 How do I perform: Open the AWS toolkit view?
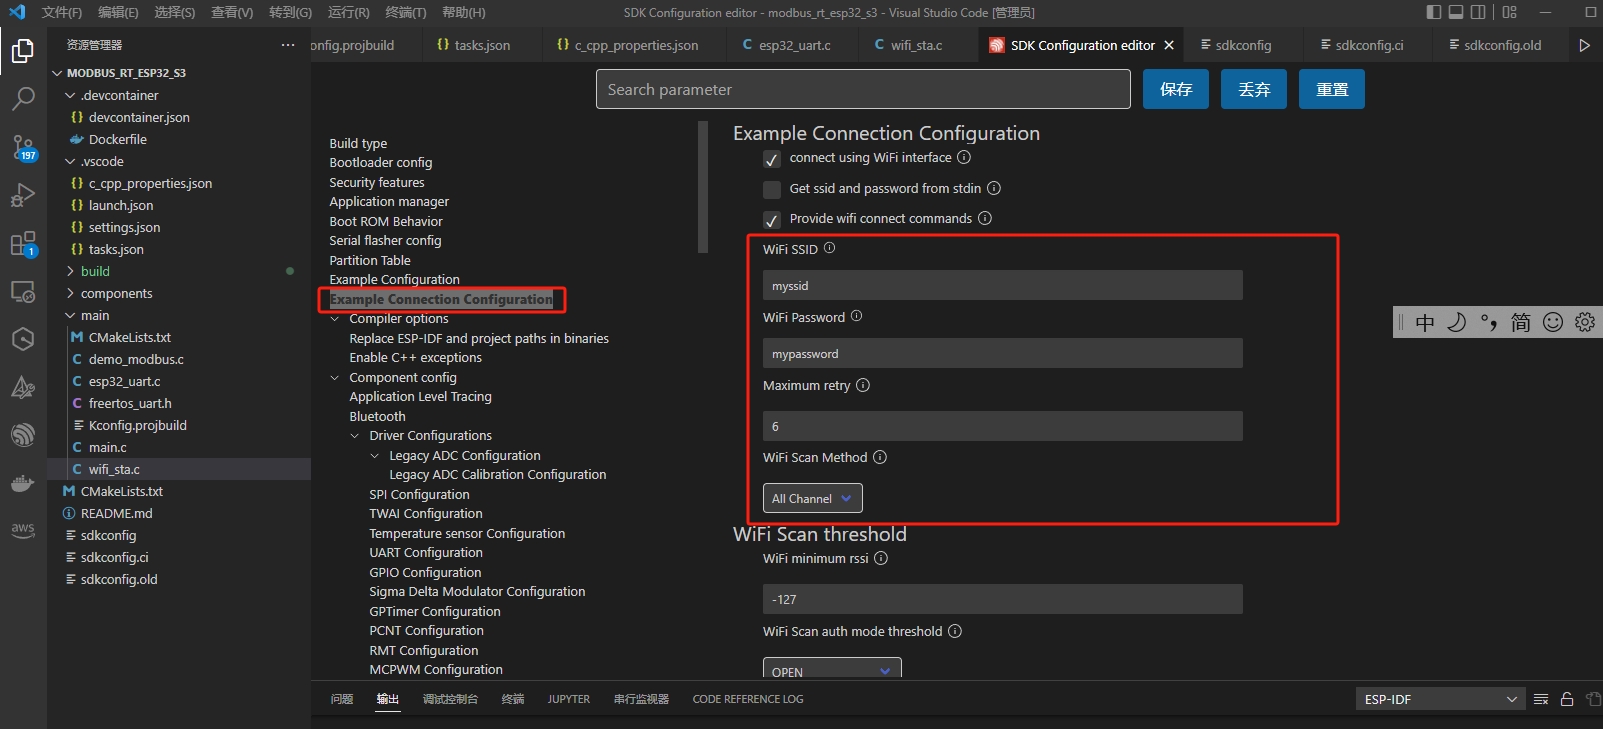pos(23,530)
